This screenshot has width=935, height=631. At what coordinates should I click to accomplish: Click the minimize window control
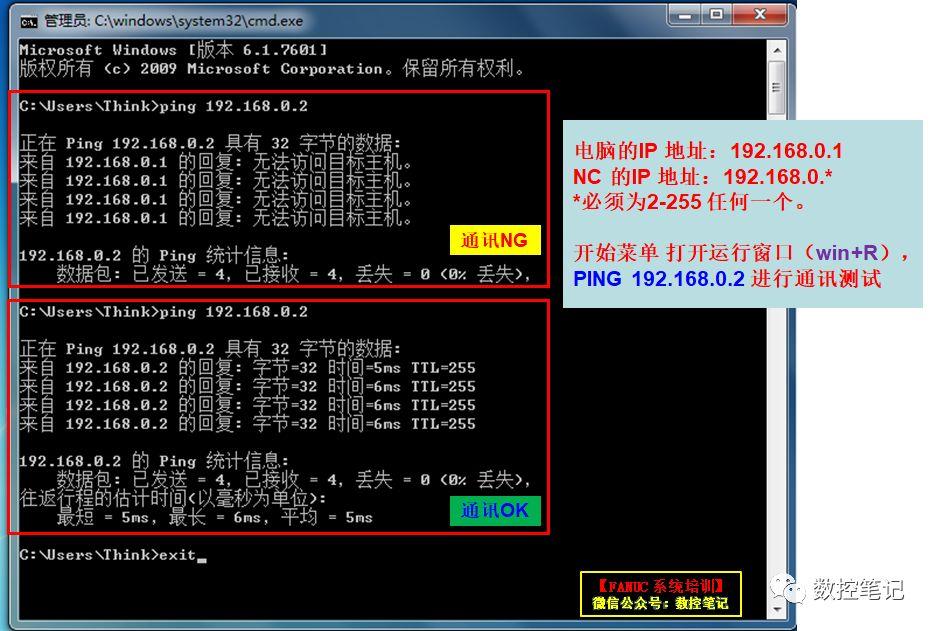pyautogui.click(x=685, y=15)
